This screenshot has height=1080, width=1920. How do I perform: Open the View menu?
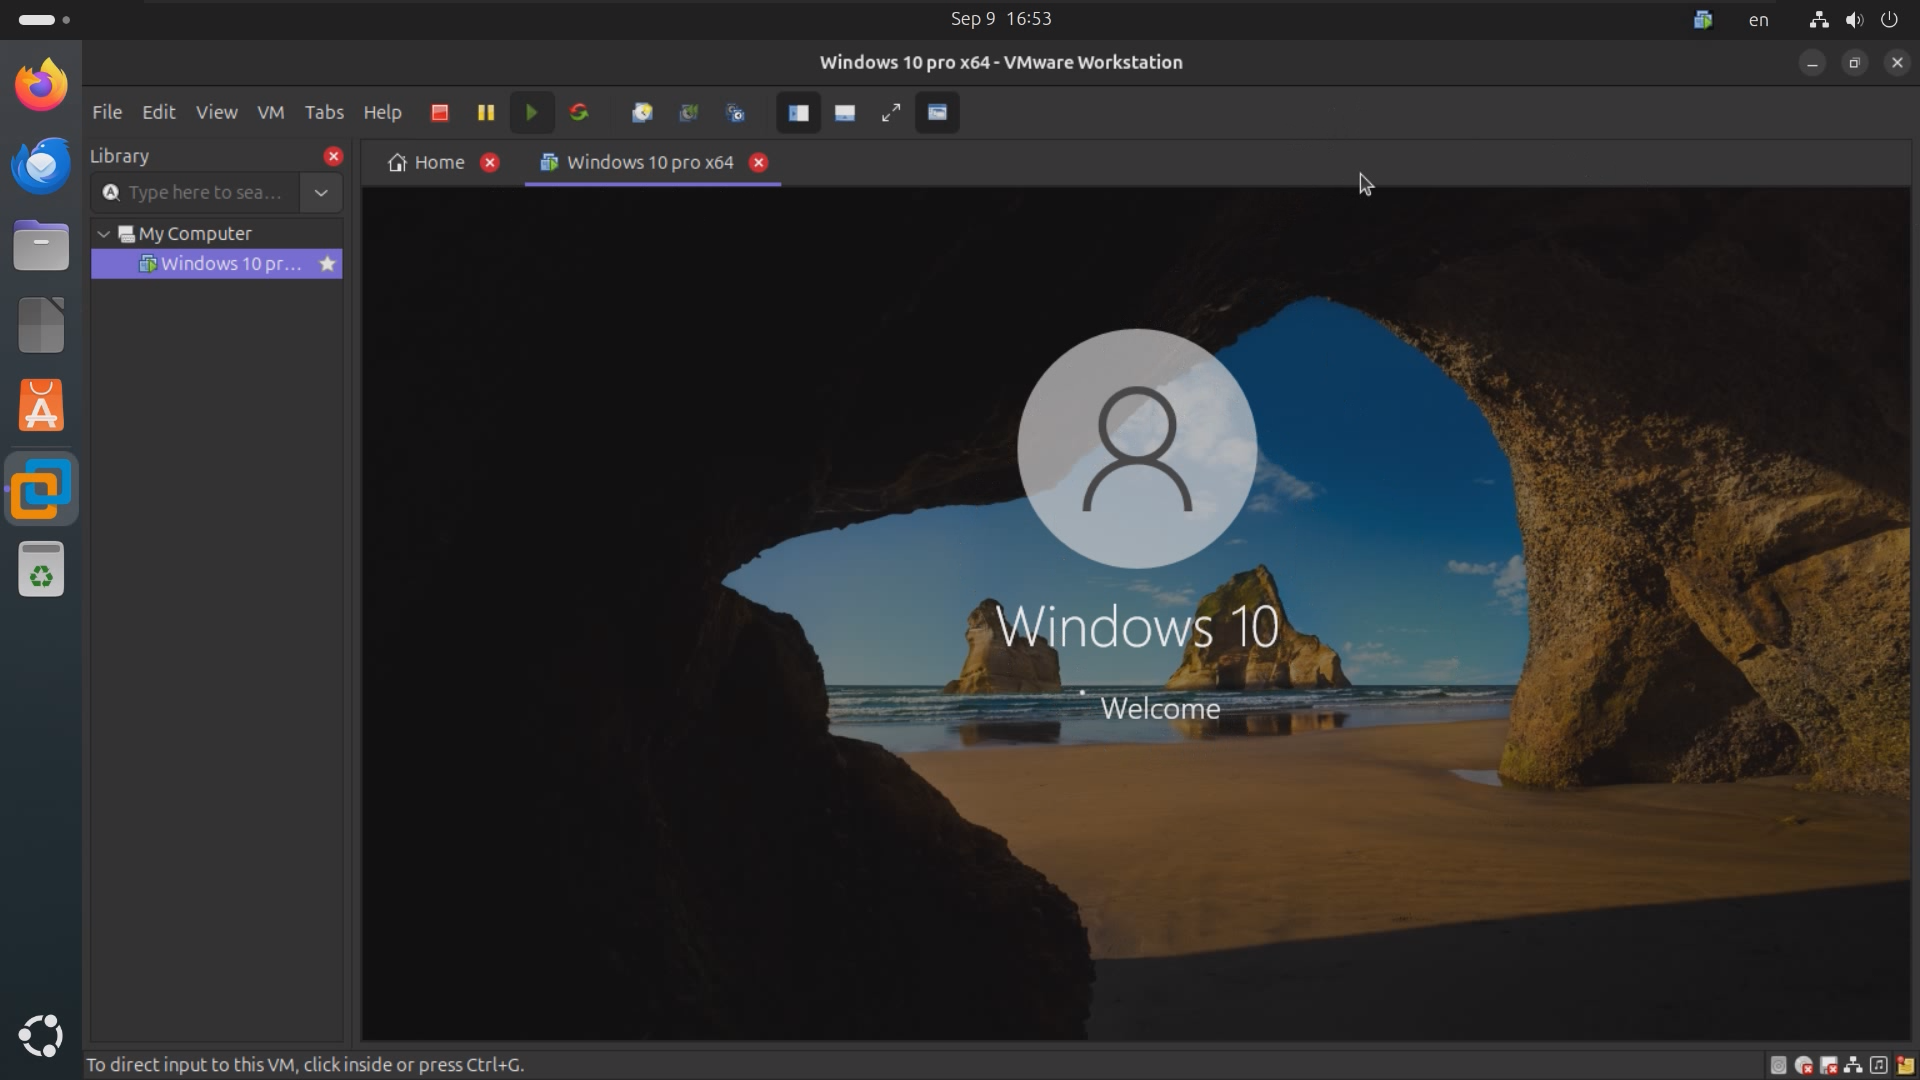point(216,112)
